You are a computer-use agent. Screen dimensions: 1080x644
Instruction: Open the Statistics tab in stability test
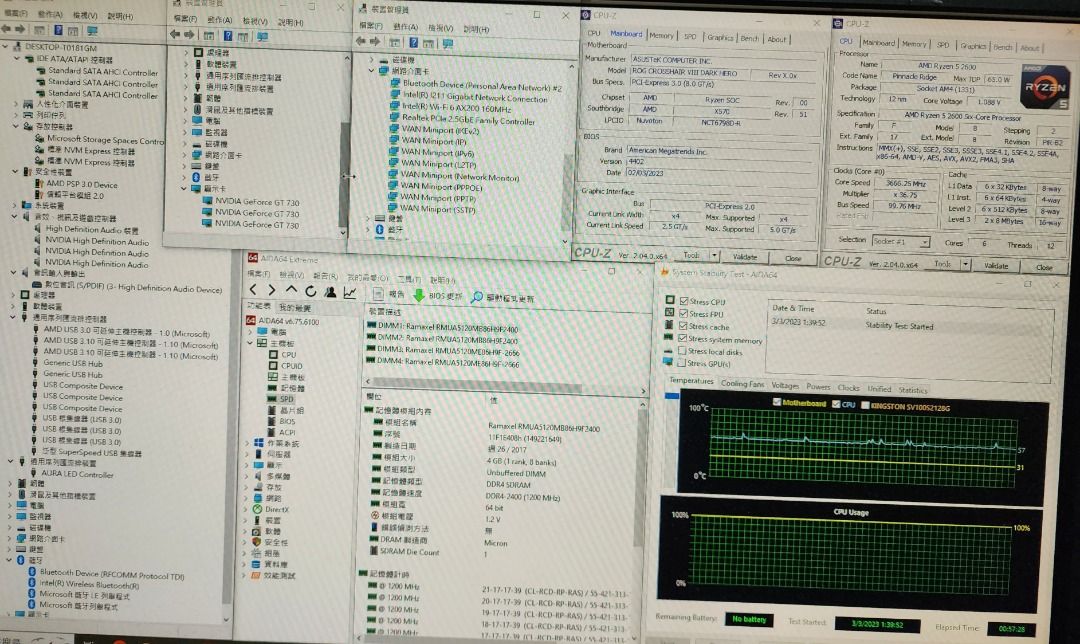[913, 390]
